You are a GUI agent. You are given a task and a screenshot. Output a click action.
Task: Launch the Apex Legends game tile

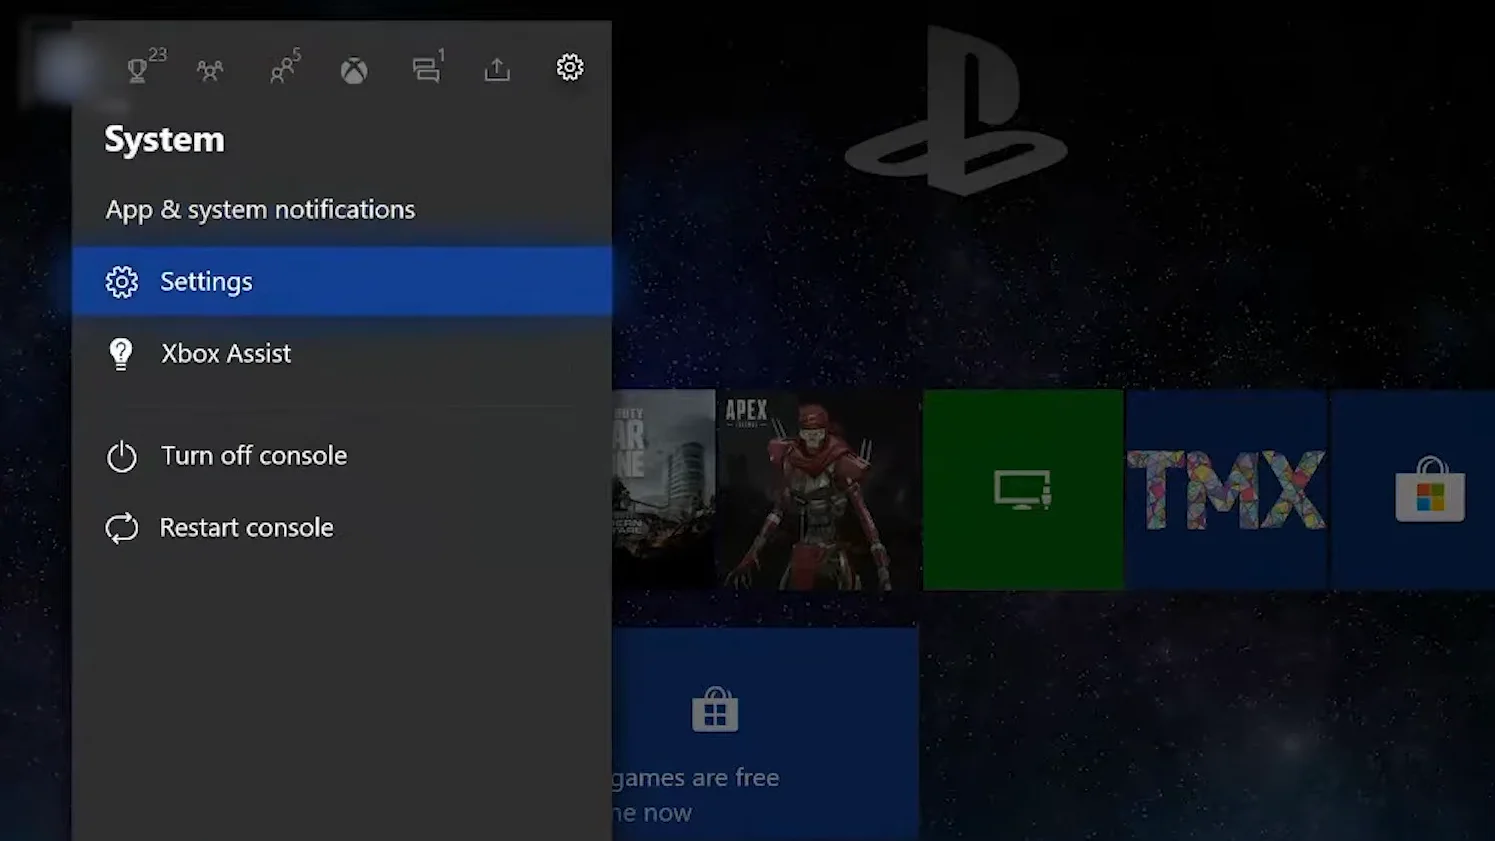pos(817,490)
